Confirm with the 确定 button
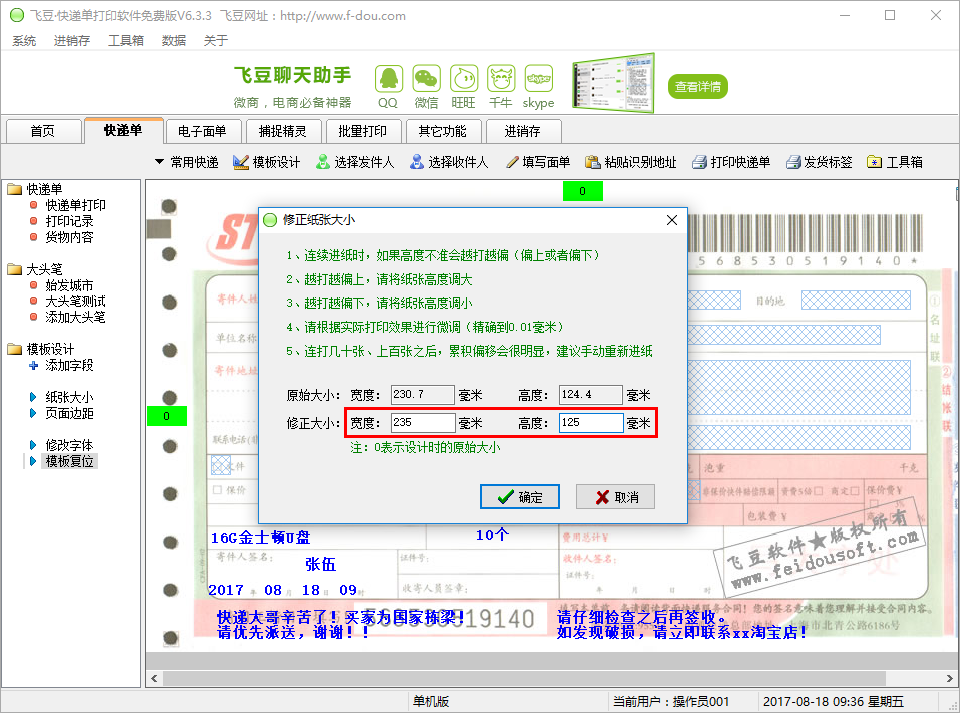960x713 pixels. (x=520, y=497)
